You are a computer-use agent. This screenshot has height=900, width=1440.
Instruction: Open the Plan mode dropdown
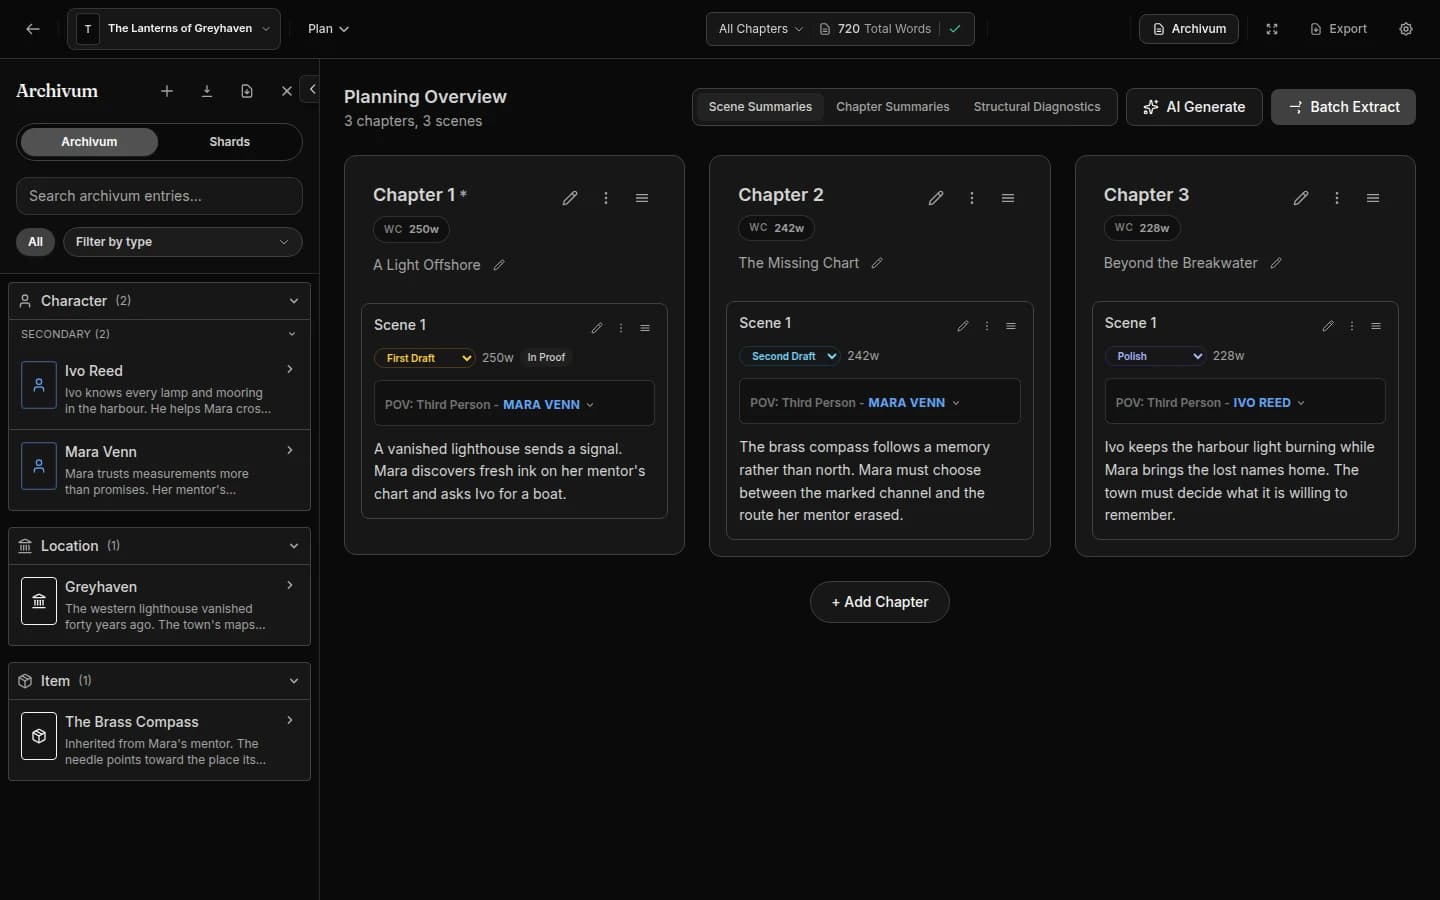(328, 29)
